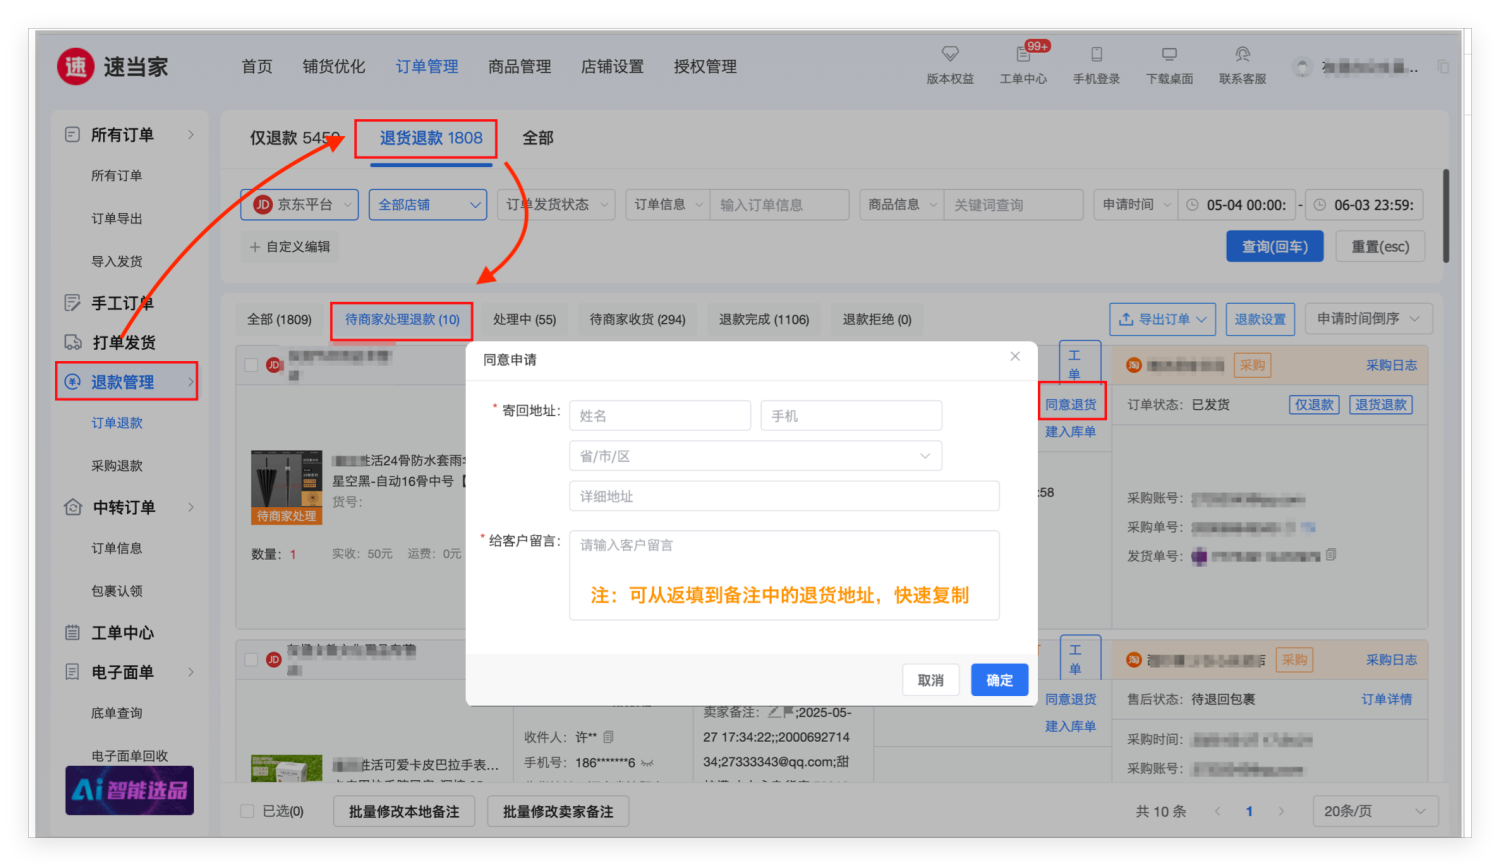Close the 同意申请 dialog with X
Screen dimensions: 1500x866
(x=1015, y=357)
